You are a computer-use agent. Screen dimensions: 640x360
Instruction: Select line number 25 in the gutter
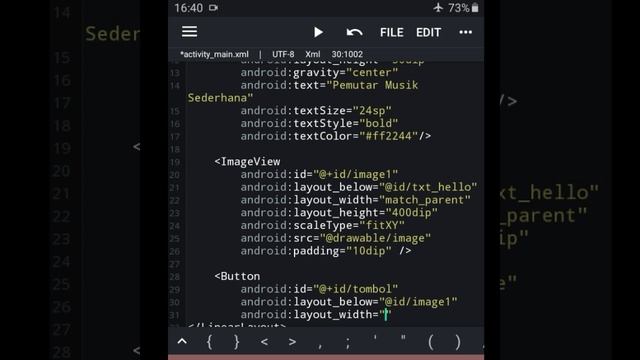pyautogui.click(x=175, y=238)
